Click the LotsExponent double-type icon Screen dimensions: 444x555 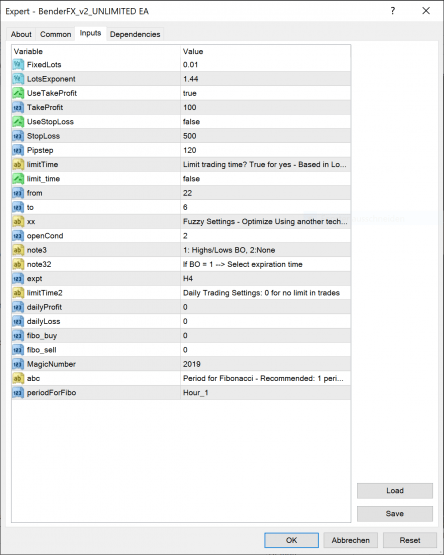(18, 79)
